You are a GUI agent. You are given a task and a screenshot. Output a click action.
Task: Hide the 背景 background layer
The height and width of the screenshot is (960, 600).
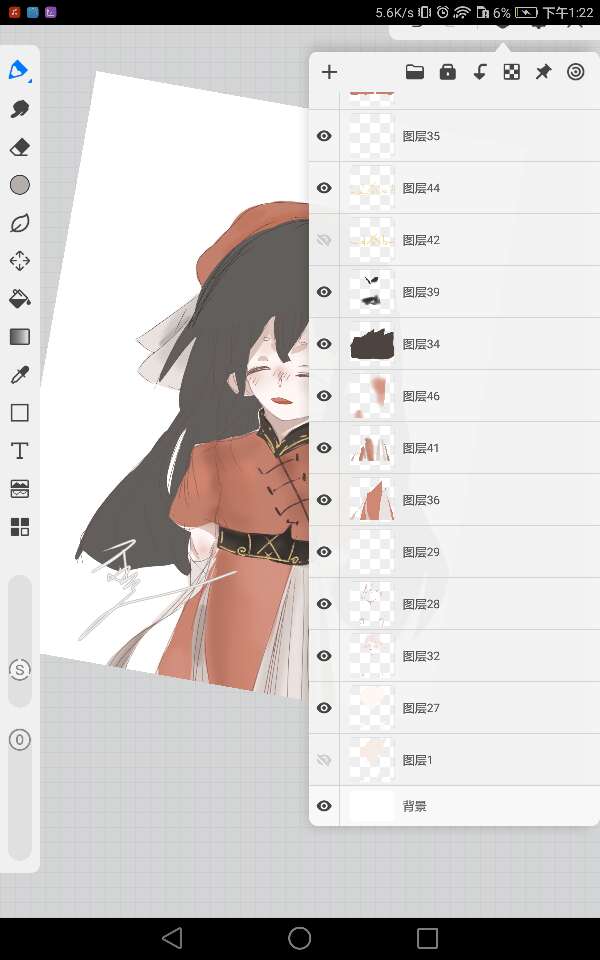[324, 806]
